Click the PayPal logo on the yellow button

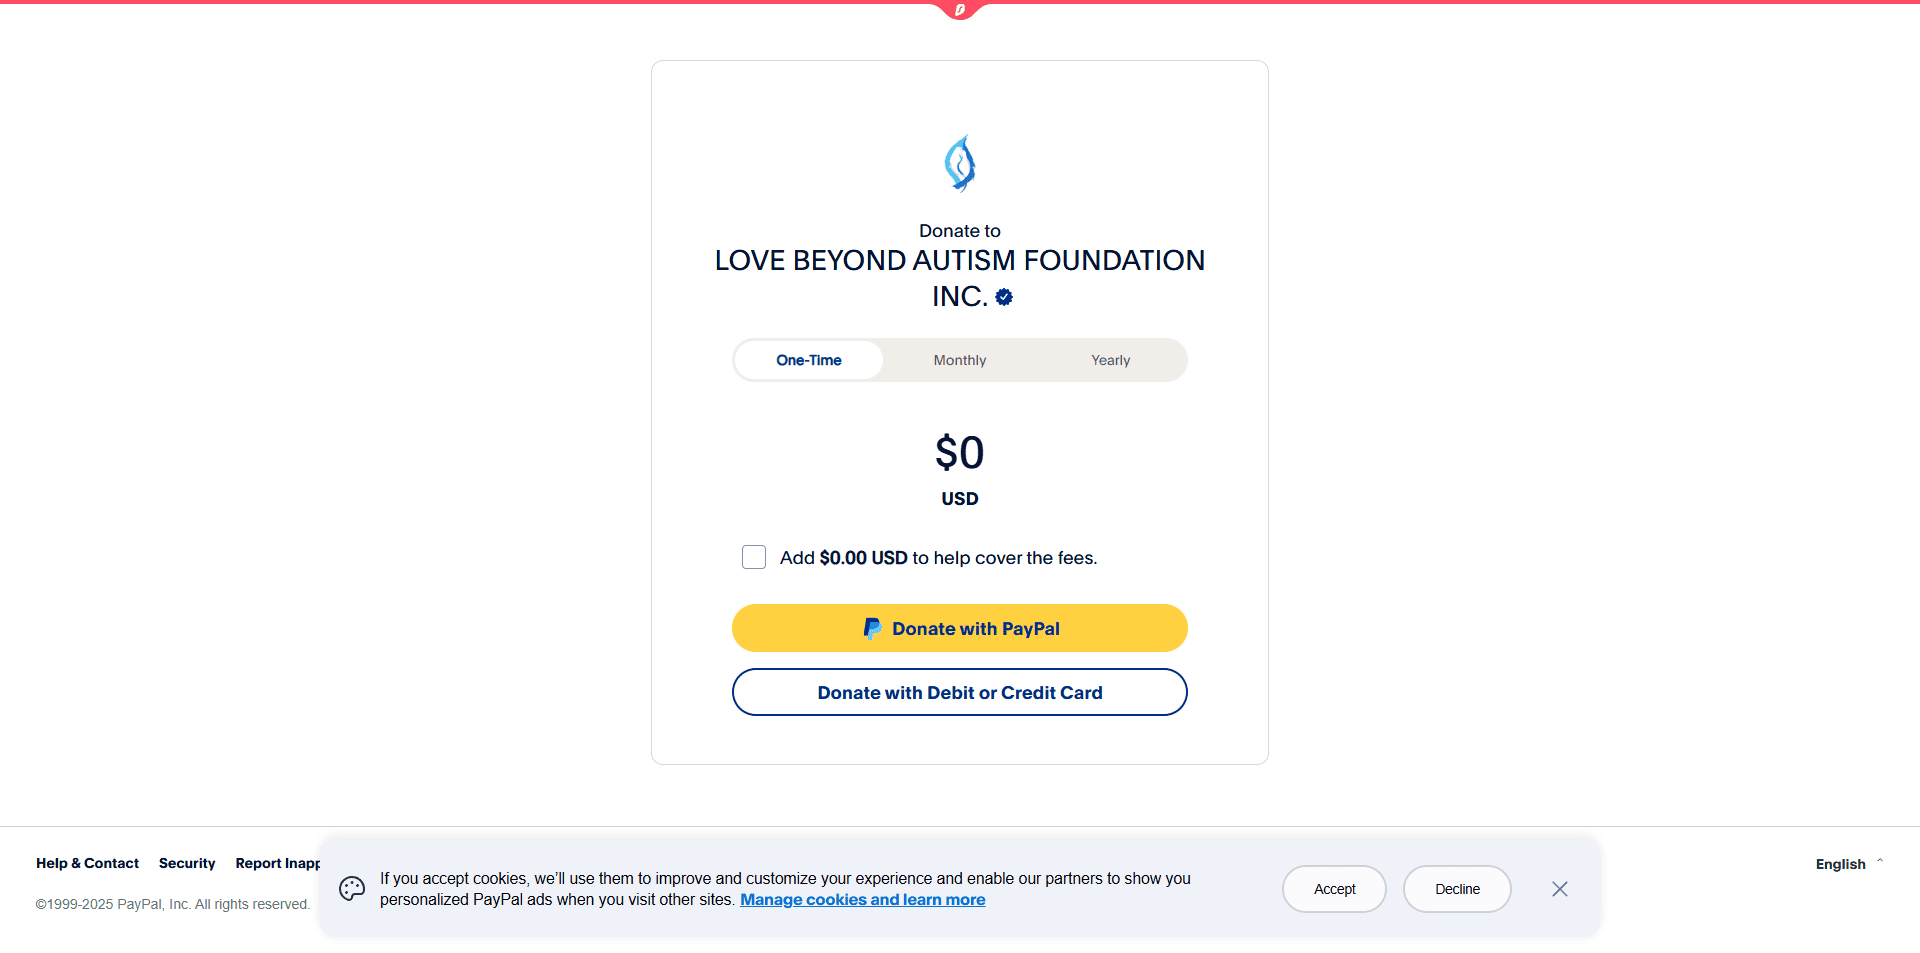872,628
